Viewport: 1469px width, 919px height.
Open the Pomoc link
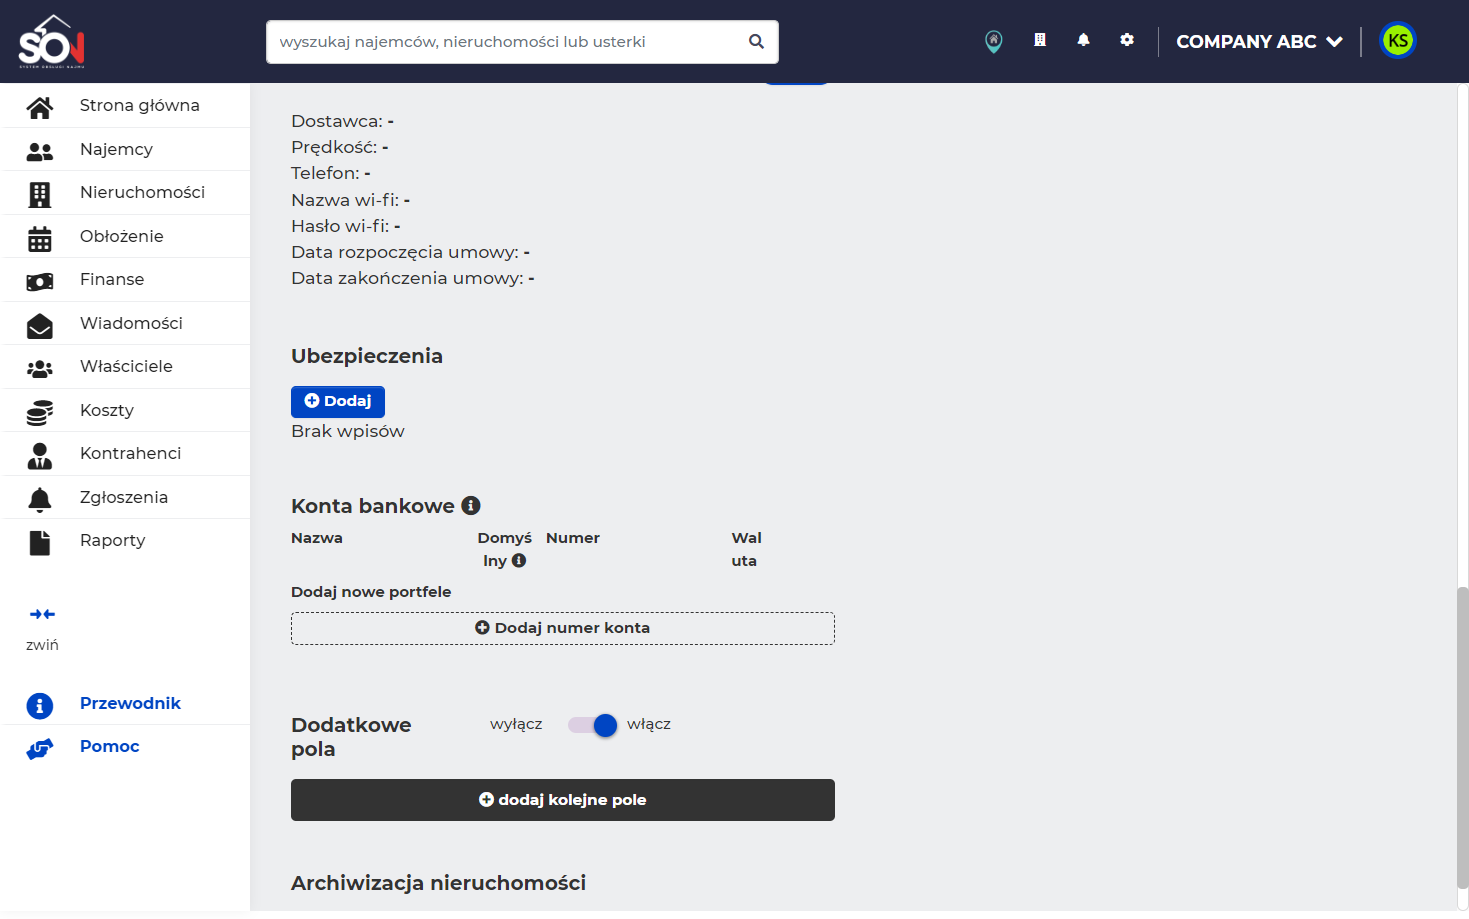pos(110,746)
